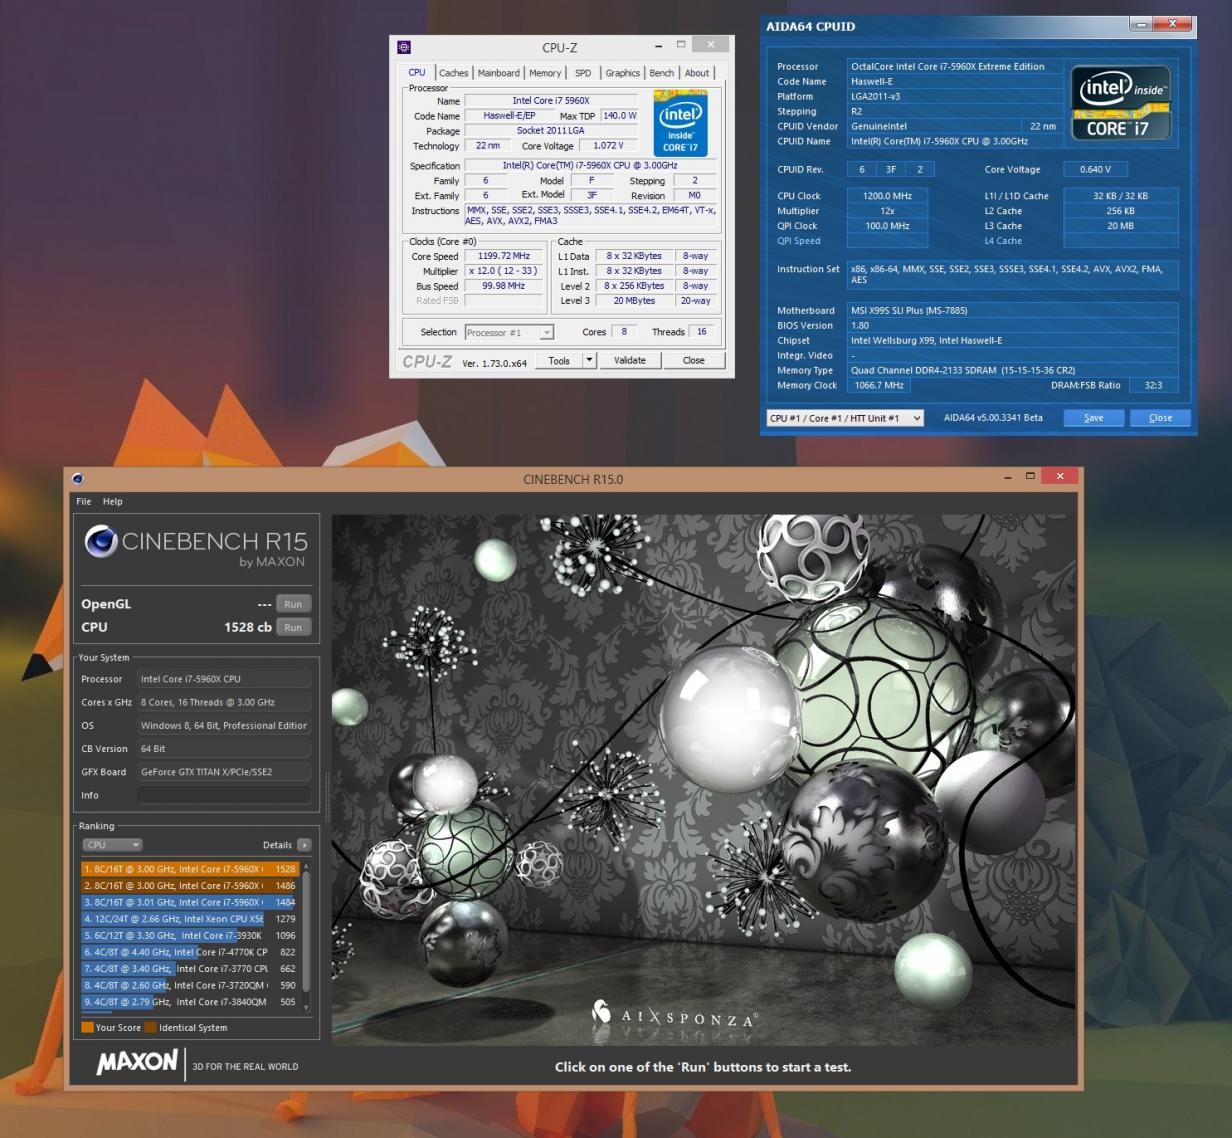Select ranking entry 2 scoring 1486
Screen dimensions: 1232x1138
coord(190,886)
